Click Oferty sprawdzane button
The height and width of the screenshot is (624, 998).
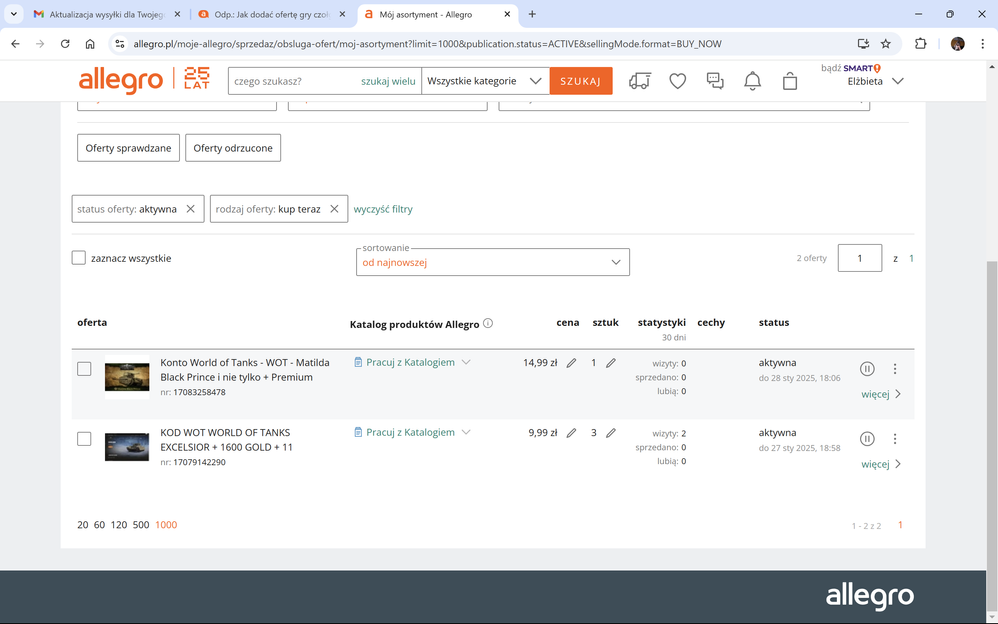click(129, 148)
